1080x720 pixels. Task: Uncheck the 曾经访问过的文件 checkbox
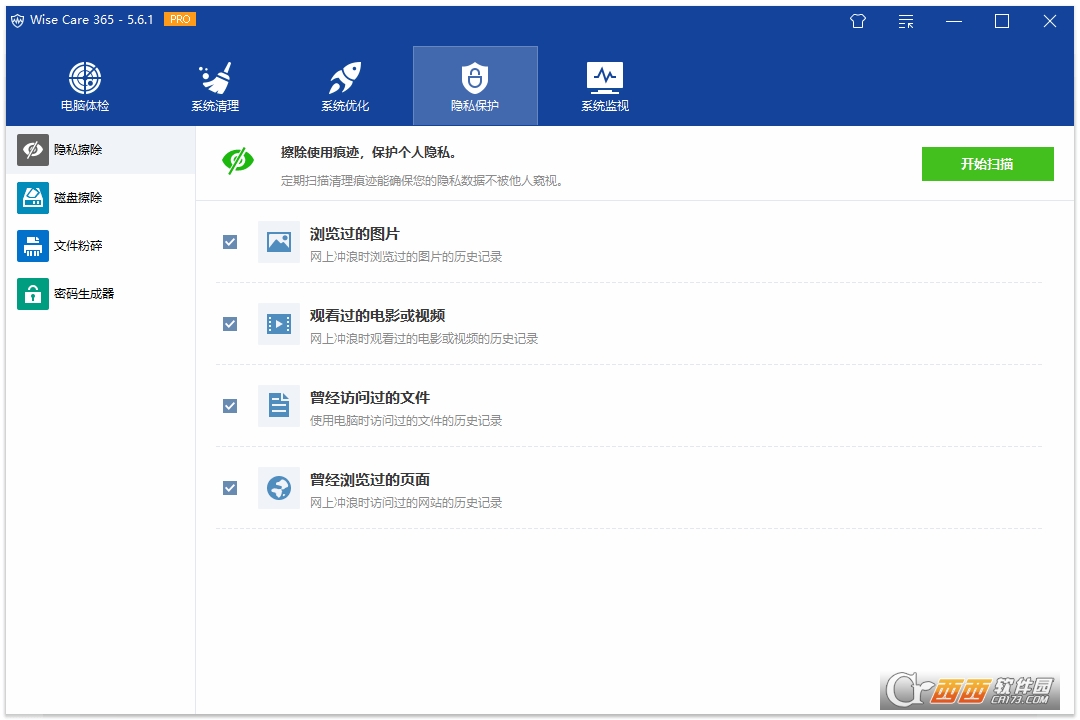coord(230,406)
